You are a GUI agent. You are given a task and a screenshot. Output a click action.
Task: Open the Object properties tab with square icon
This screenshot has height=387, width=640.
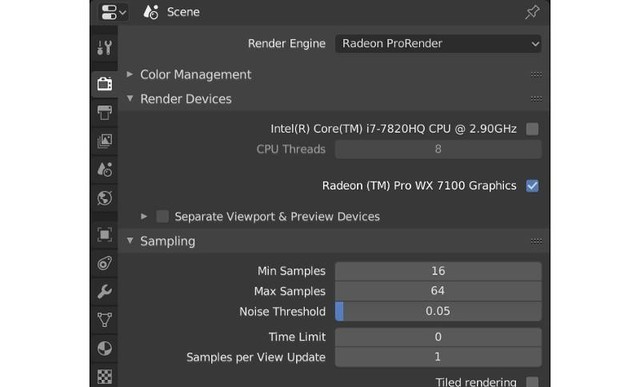coord(104,235)
